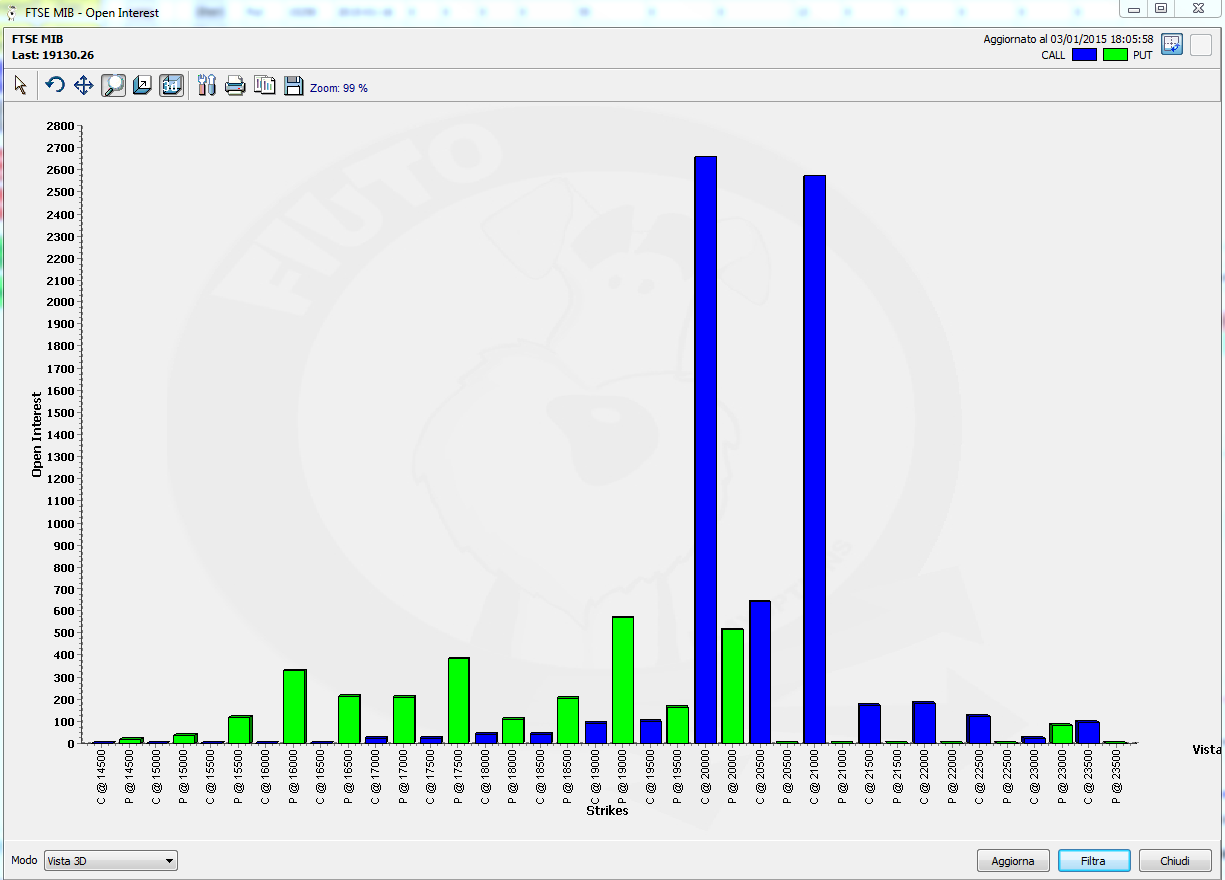Screen dimensions: 1225x880
Task: Pick the blue CALL color swatch
Action: click(1084, 55)
